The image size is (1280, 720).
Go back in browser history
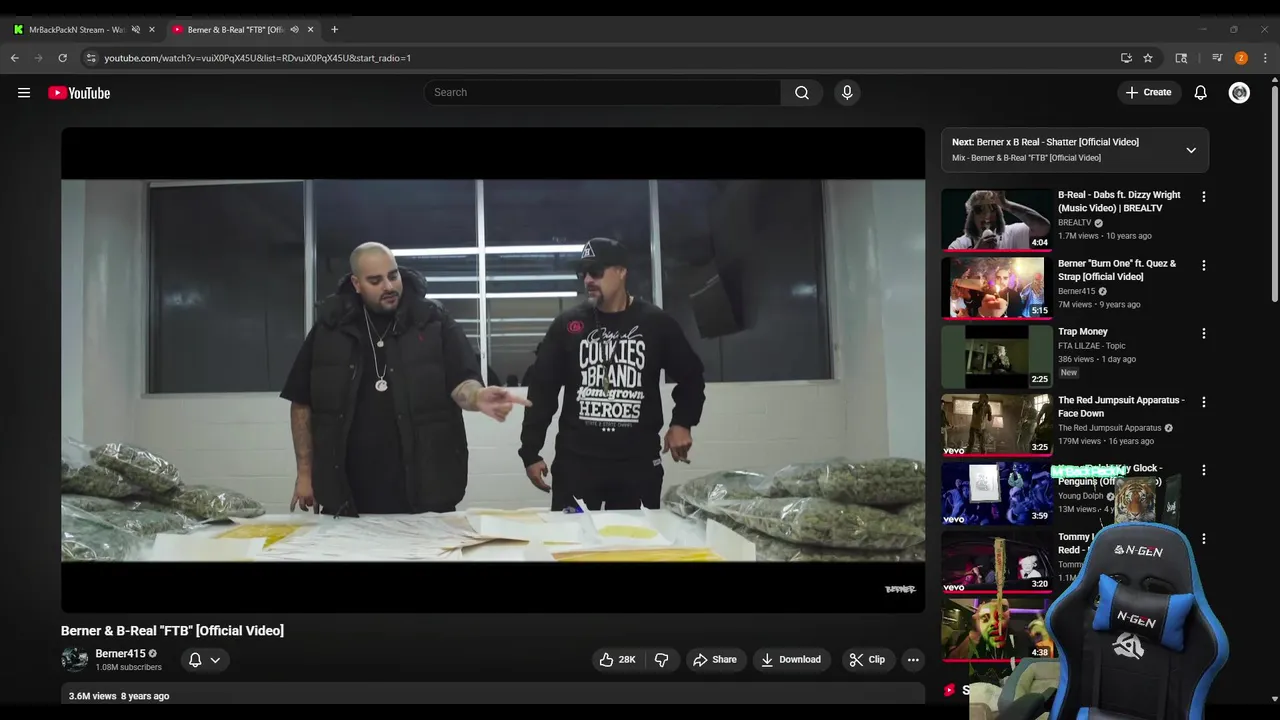pyautogui.click(x=15, y=58)
